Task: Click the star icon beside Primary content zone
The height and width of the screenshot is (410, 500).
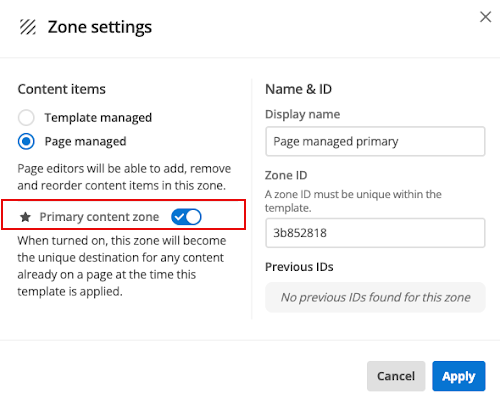Action: 25,217
